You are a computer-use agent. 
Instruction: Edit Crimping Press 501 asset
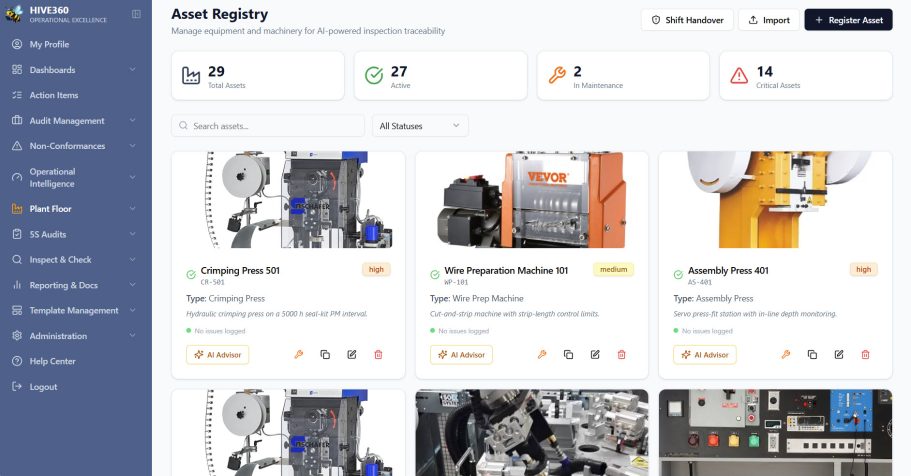pyautogui.click(x=352, y=355)
